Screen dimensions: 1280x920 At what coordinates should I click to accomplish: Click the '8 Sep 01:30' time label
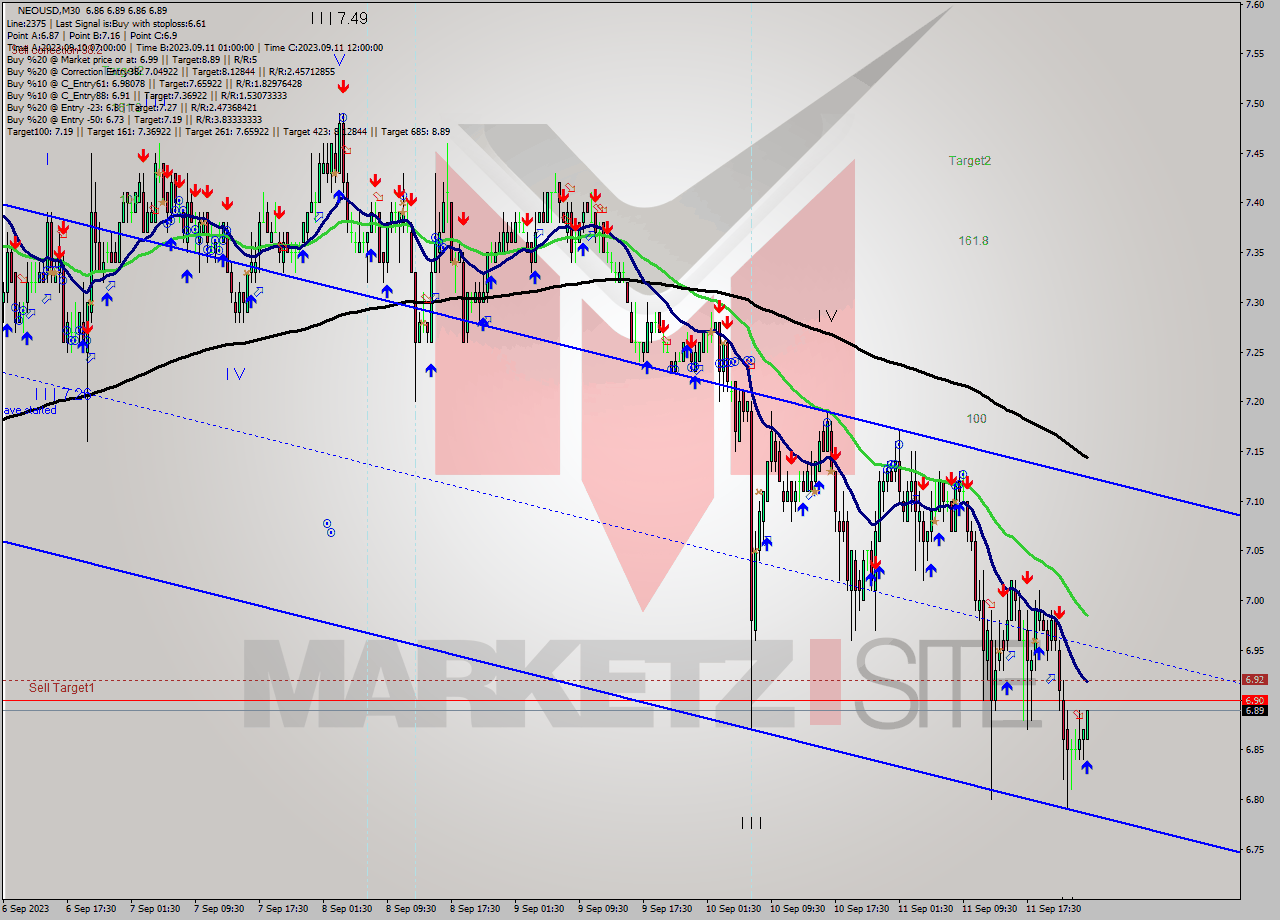[x=347, y=909]
